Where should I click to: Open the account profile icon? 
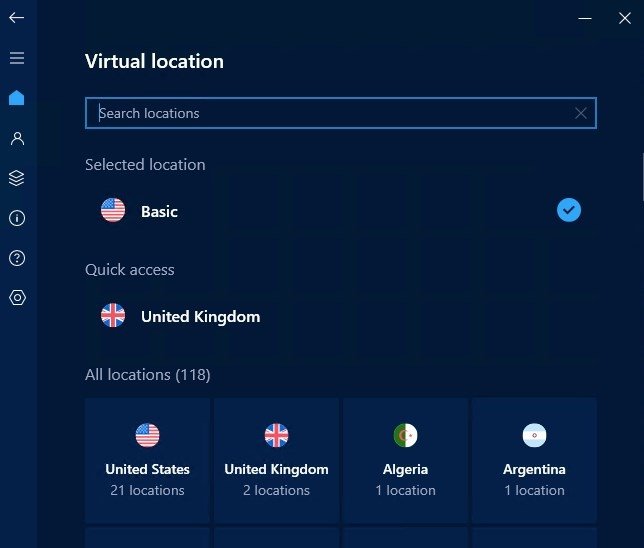(x=17, y=138)
